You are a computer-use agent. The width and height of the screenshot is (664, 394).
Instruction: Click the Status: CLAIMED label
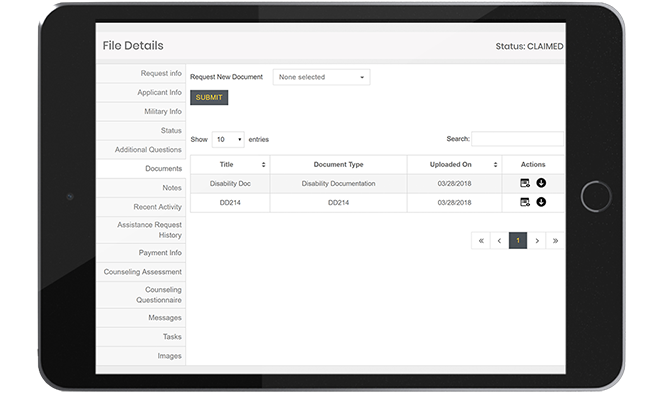coord(529,46)
